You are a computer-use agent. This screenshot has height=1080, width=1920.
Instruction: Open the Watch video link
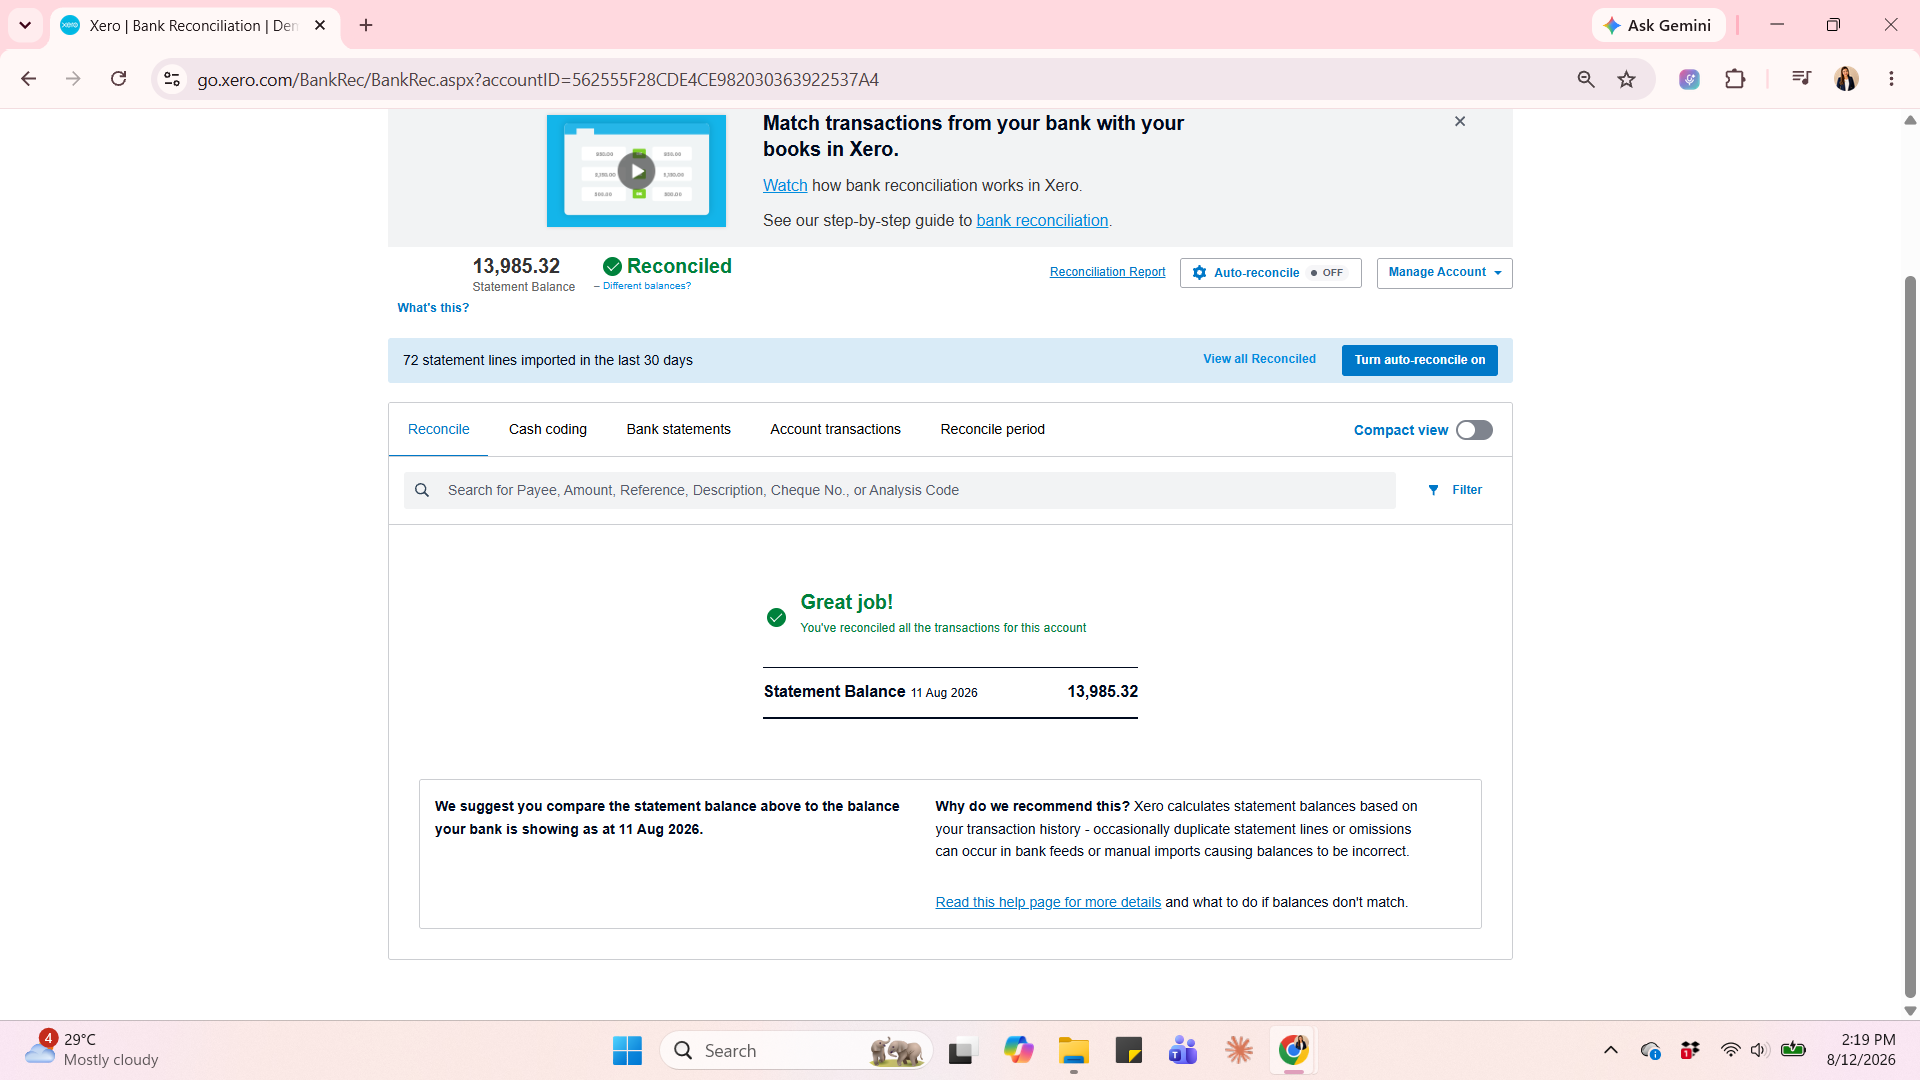click(x=785, y=185)
